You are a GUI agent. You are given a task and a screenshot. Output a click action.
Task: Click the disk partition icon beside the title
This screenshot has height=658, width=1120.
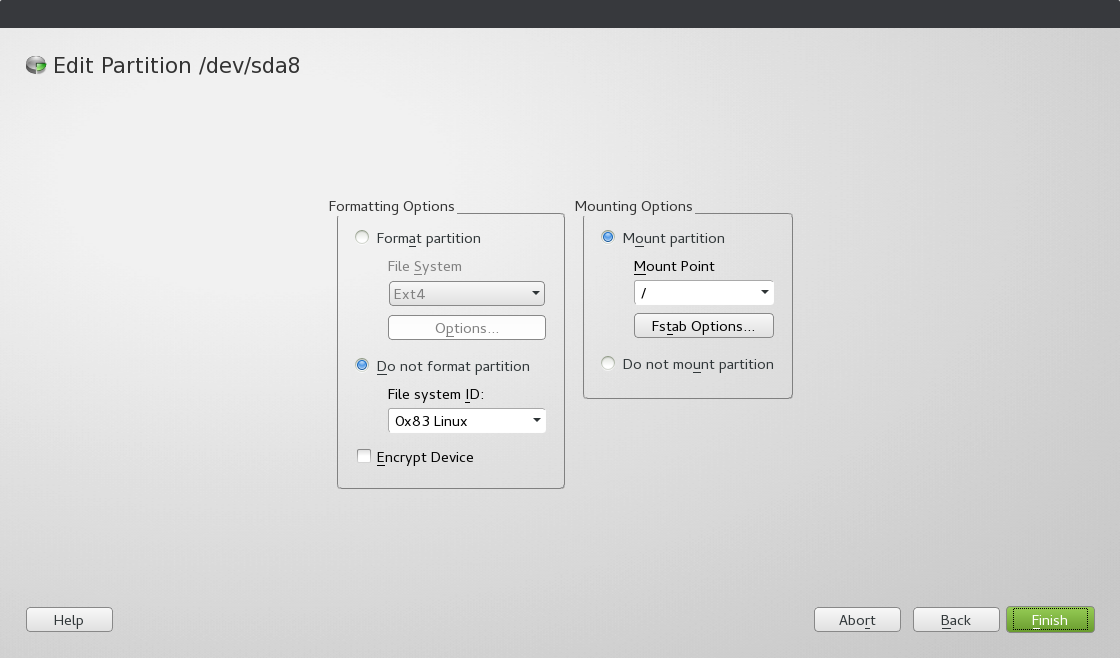point(36,66)
